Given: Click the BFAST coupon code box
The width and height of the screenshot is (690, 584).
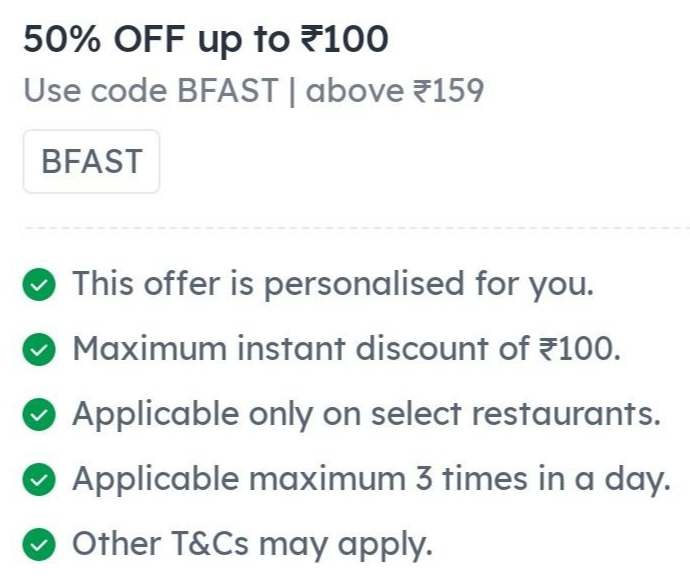Looking at the screenshot, I should [91, 161].
